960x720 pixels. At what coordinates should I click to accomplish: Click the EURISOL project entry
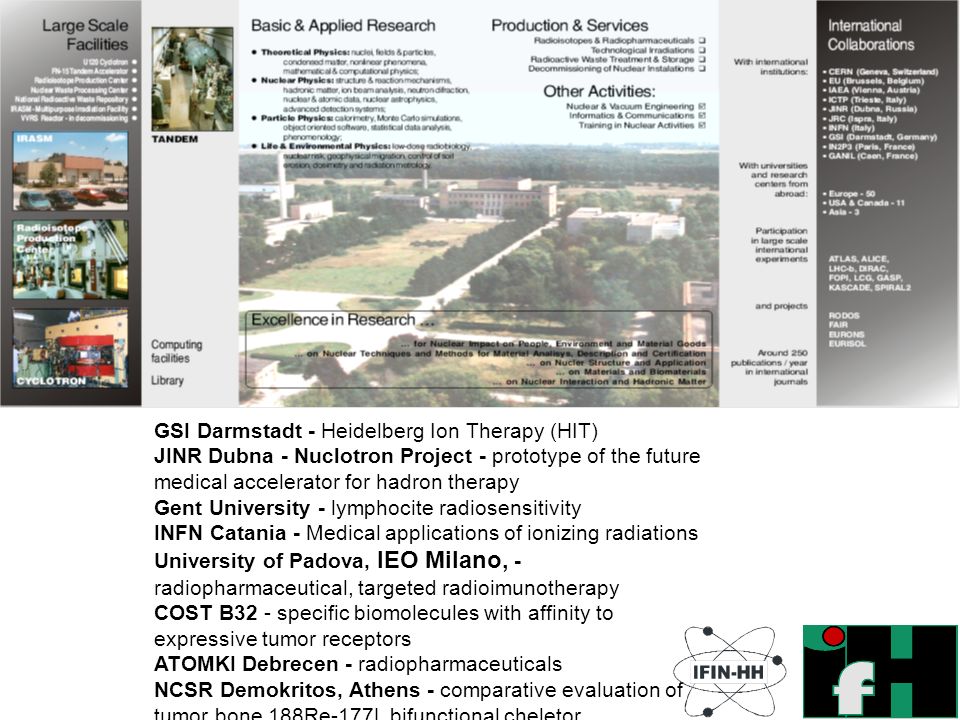[847, 343]
